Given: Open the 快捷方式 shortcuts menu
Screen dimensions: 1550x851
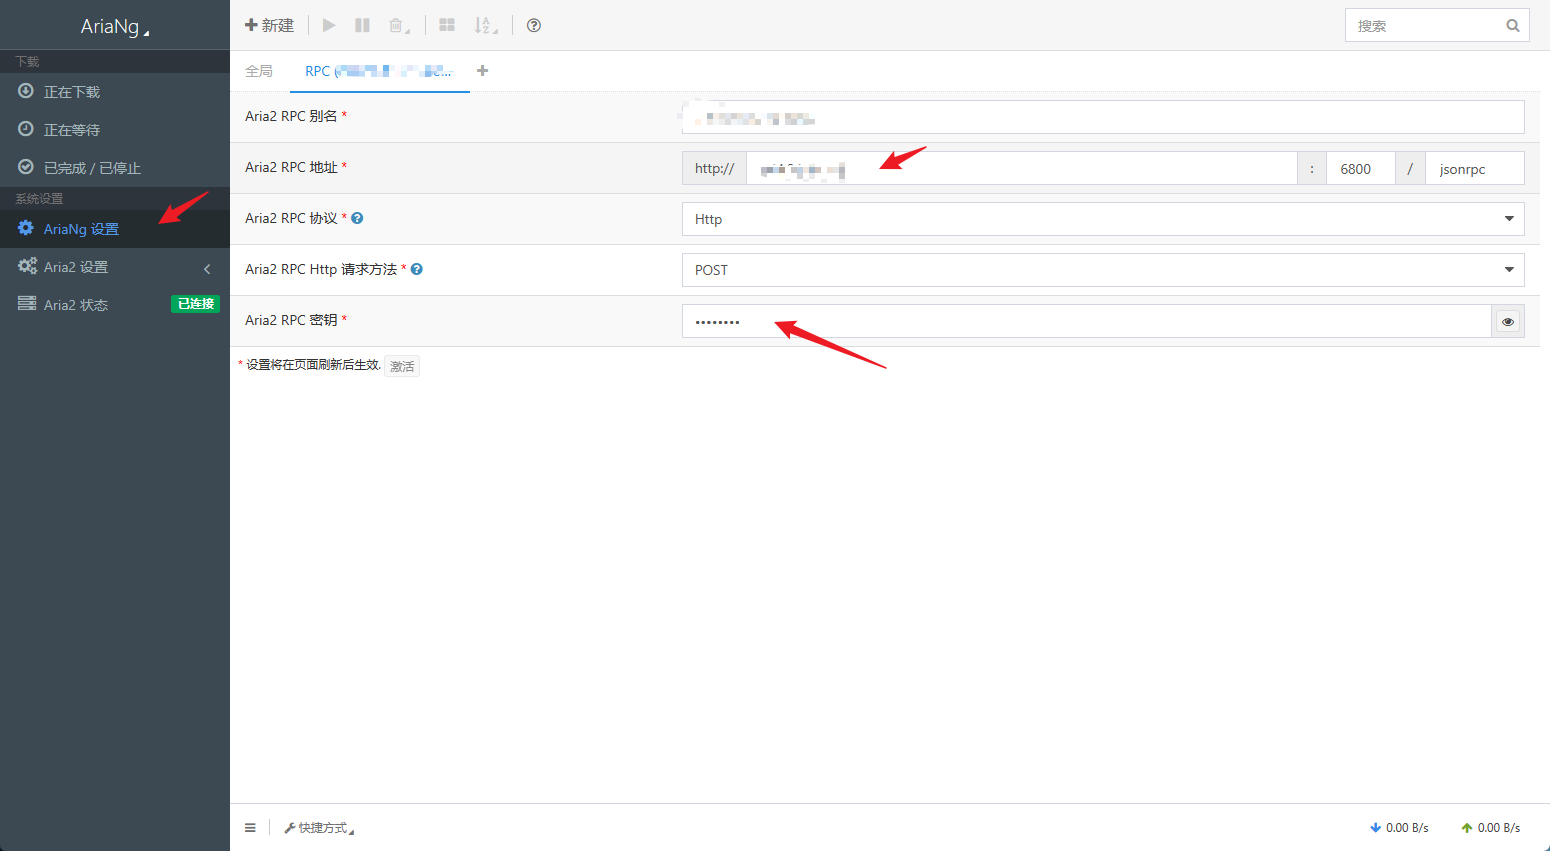Looking at the screenshot, I should [320, 828].
